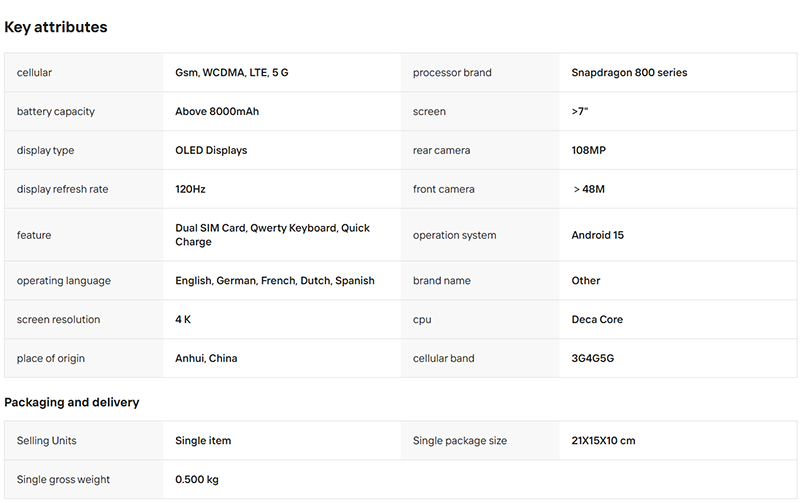The width and height of the screenshot is (800, 503).
Task: Click the 108MP rear camera value
Action: click(588, 150)
